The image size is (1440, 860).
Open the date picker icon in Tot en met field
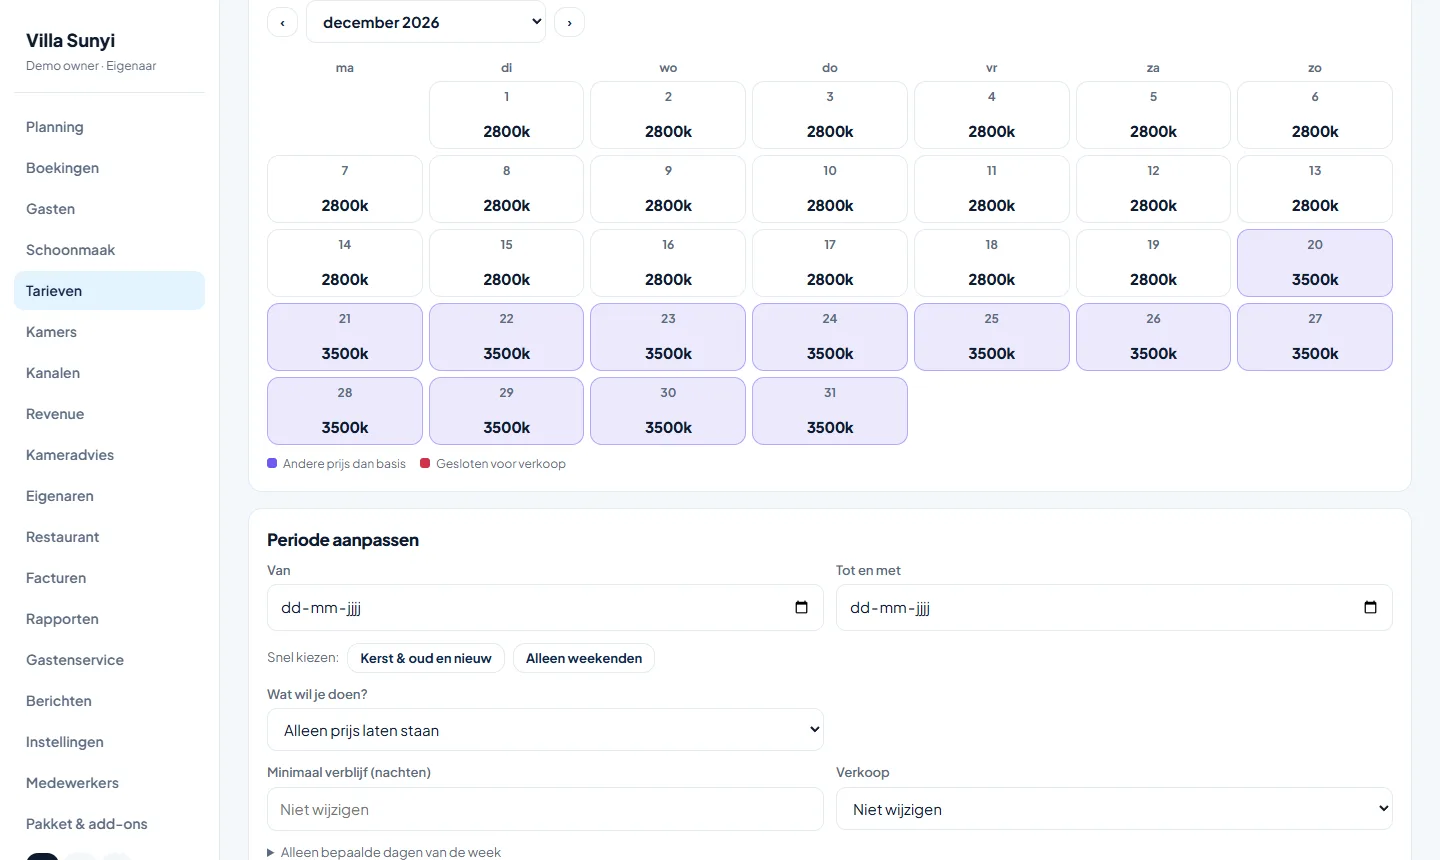click(x=1370, y=607)
